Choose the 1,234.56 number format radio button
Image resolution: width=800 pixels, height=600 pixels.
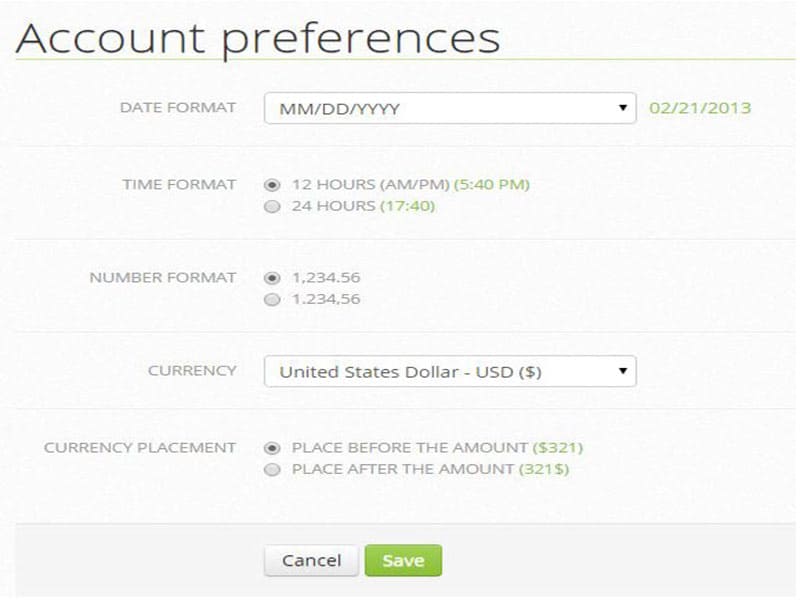(272, 278)
